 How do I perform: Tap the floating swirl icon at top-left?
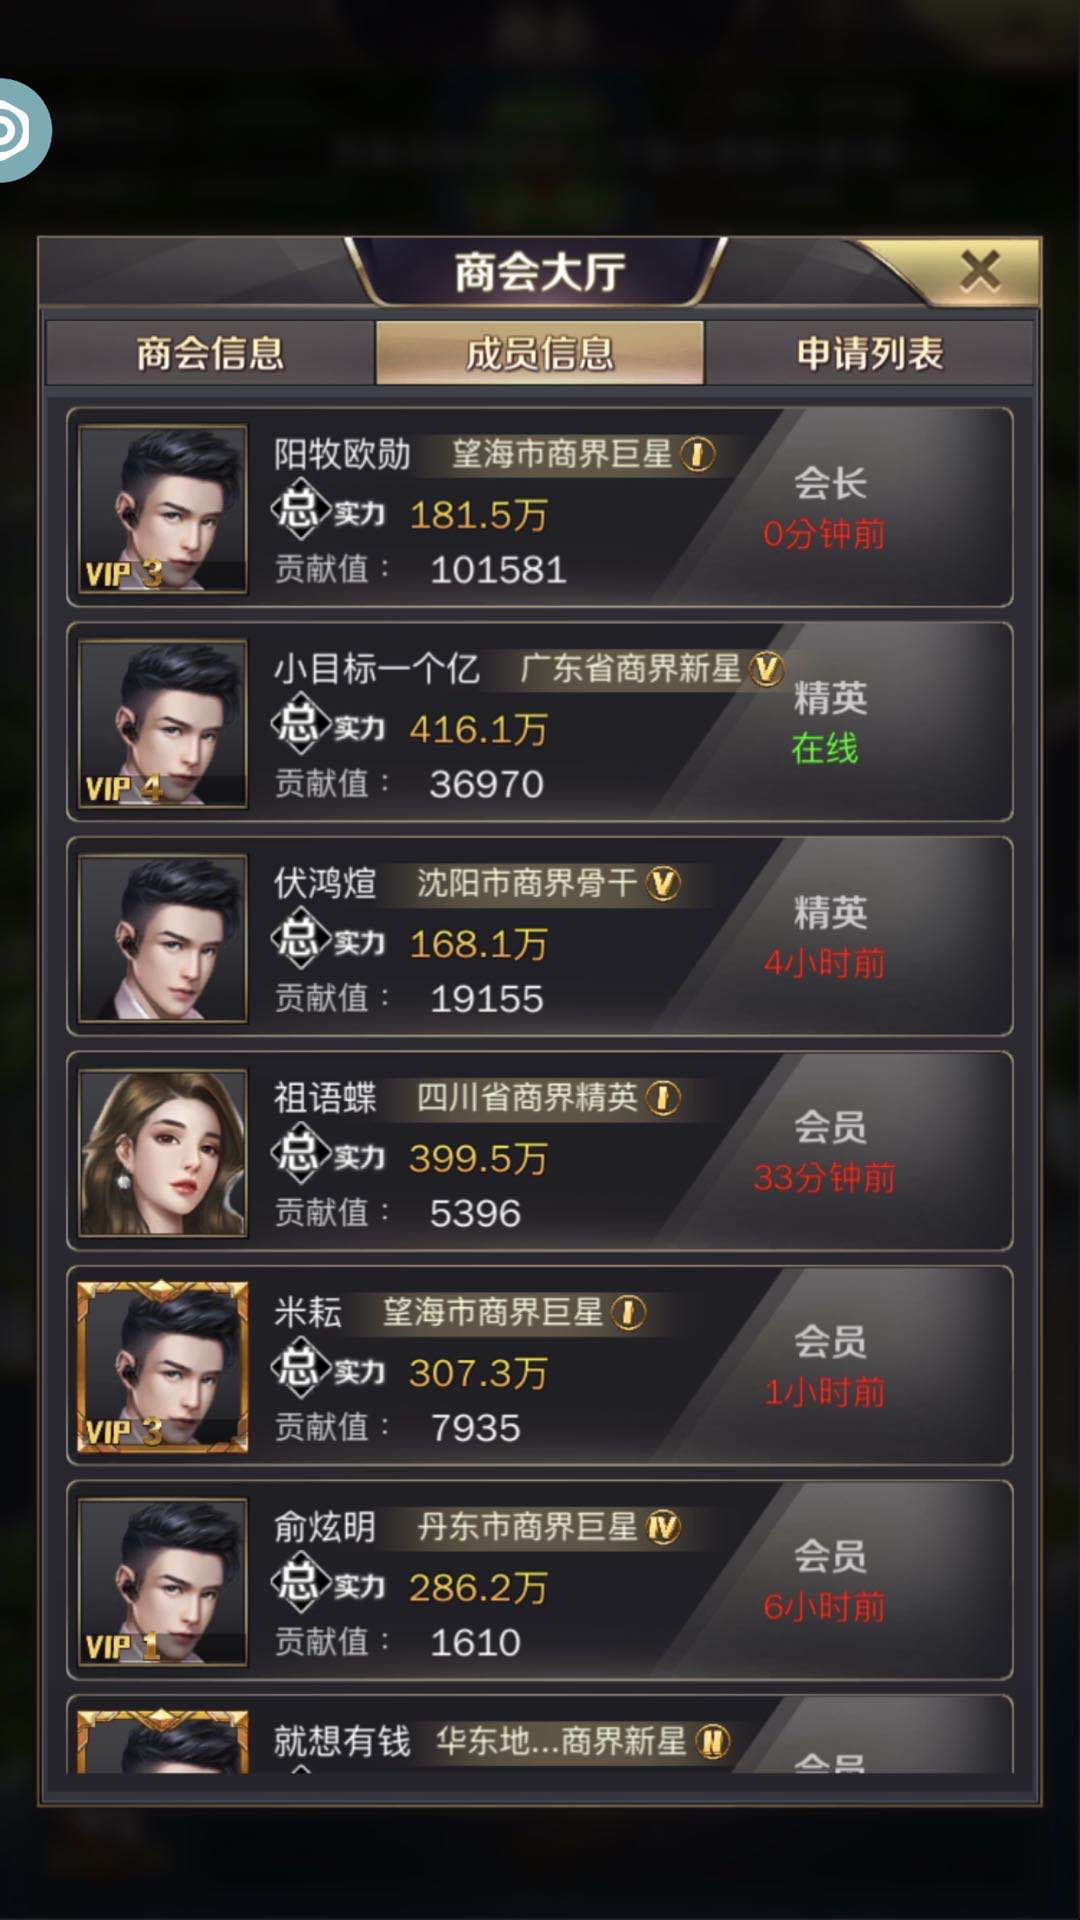[22, 130]
